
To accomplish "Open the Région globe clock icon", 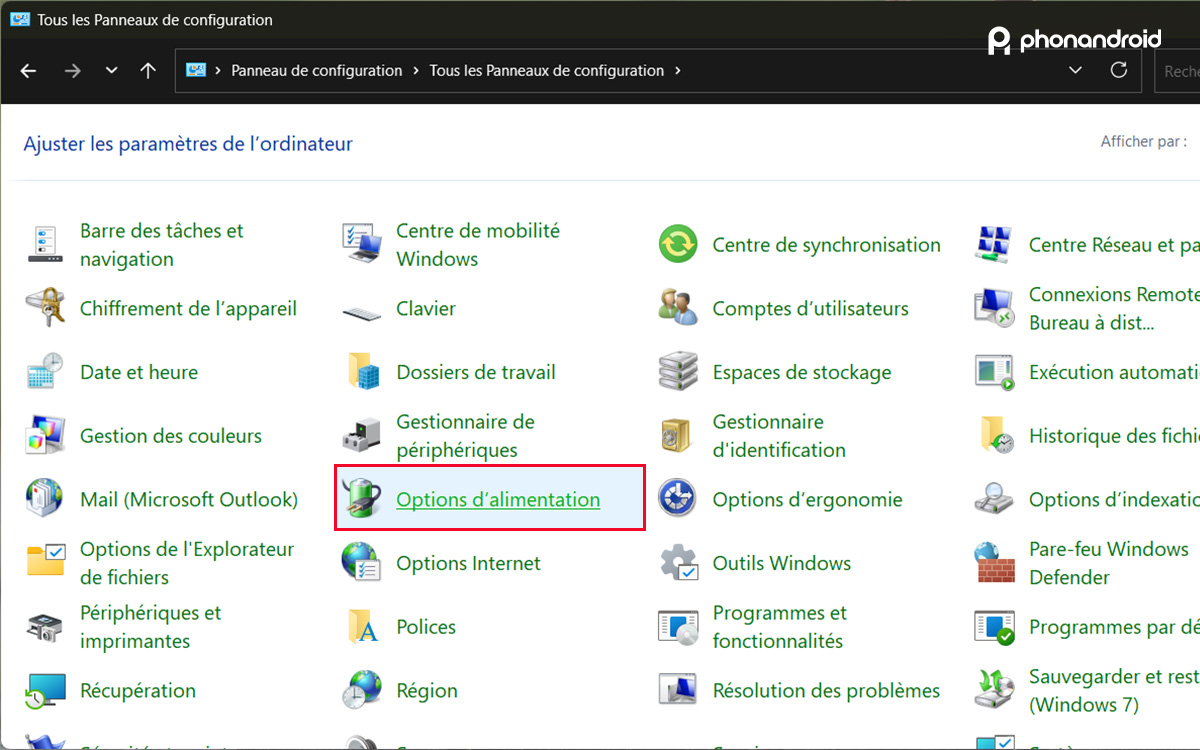I will (x=362, y=690).
